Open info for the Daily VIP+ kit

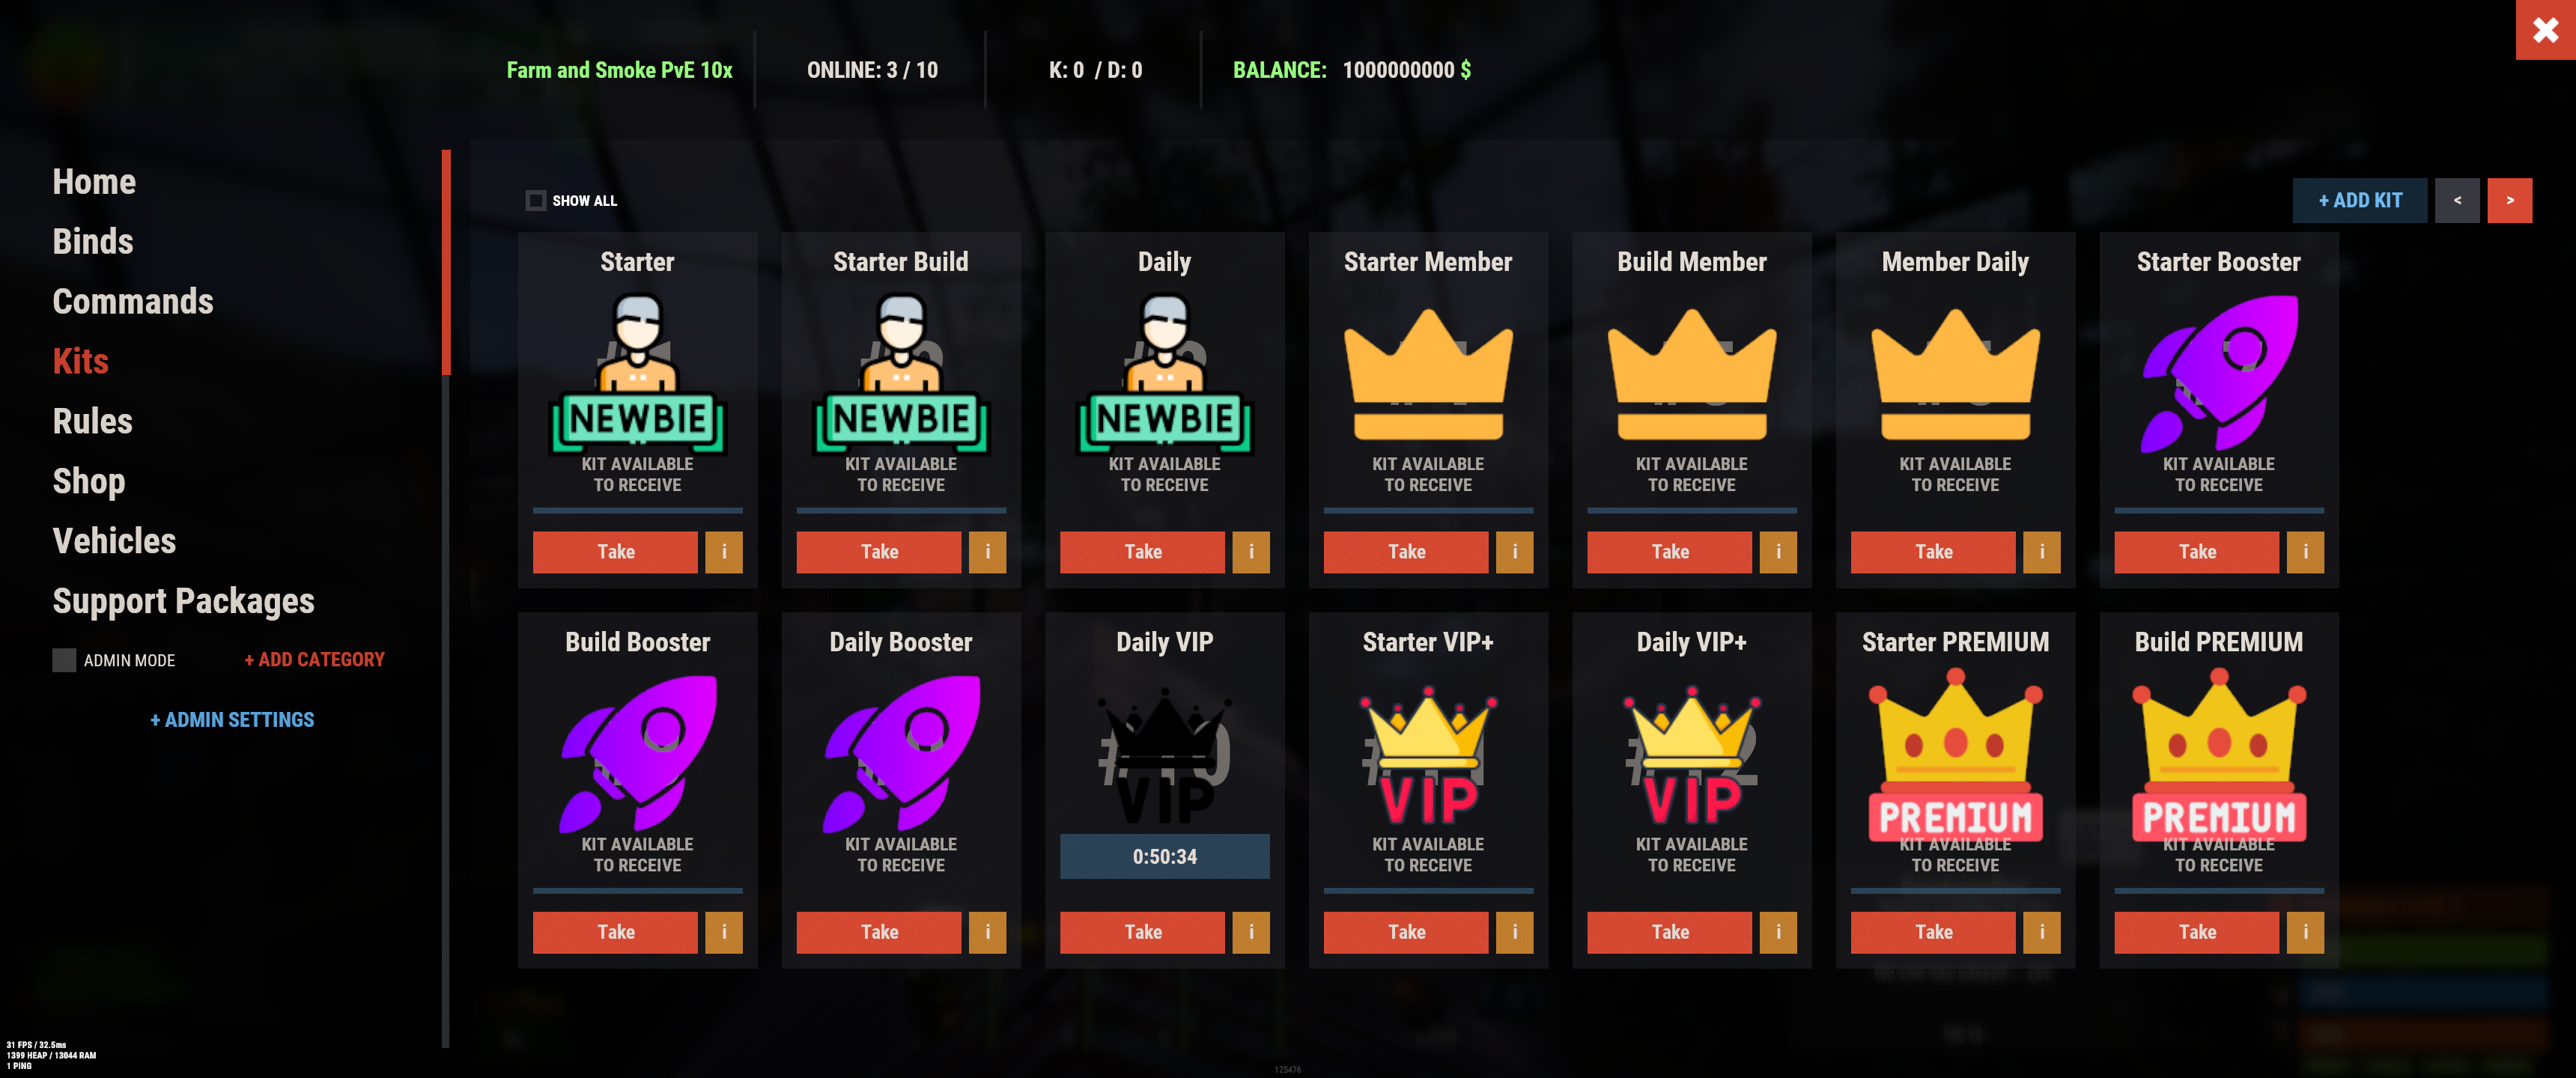tap(1778, 932)
